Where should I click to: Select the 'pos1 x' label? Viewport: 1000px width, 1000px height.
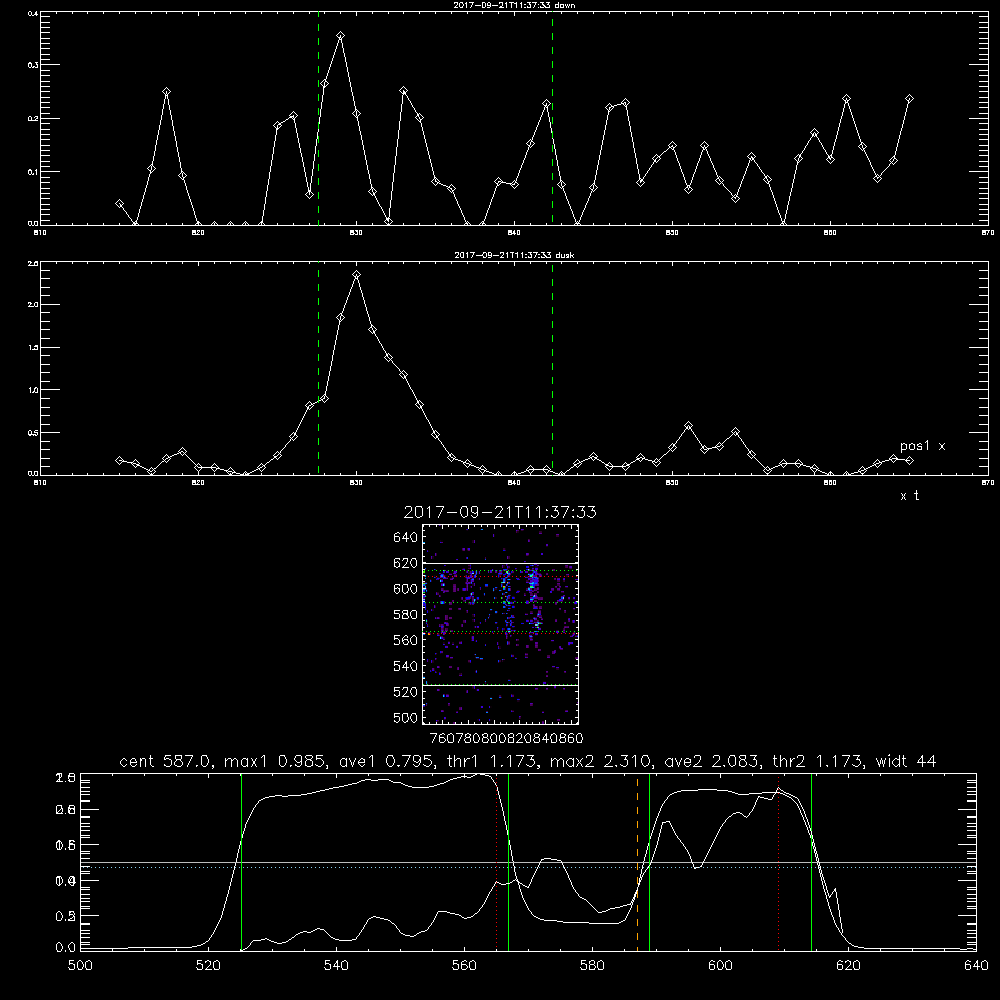coord(922,446)
